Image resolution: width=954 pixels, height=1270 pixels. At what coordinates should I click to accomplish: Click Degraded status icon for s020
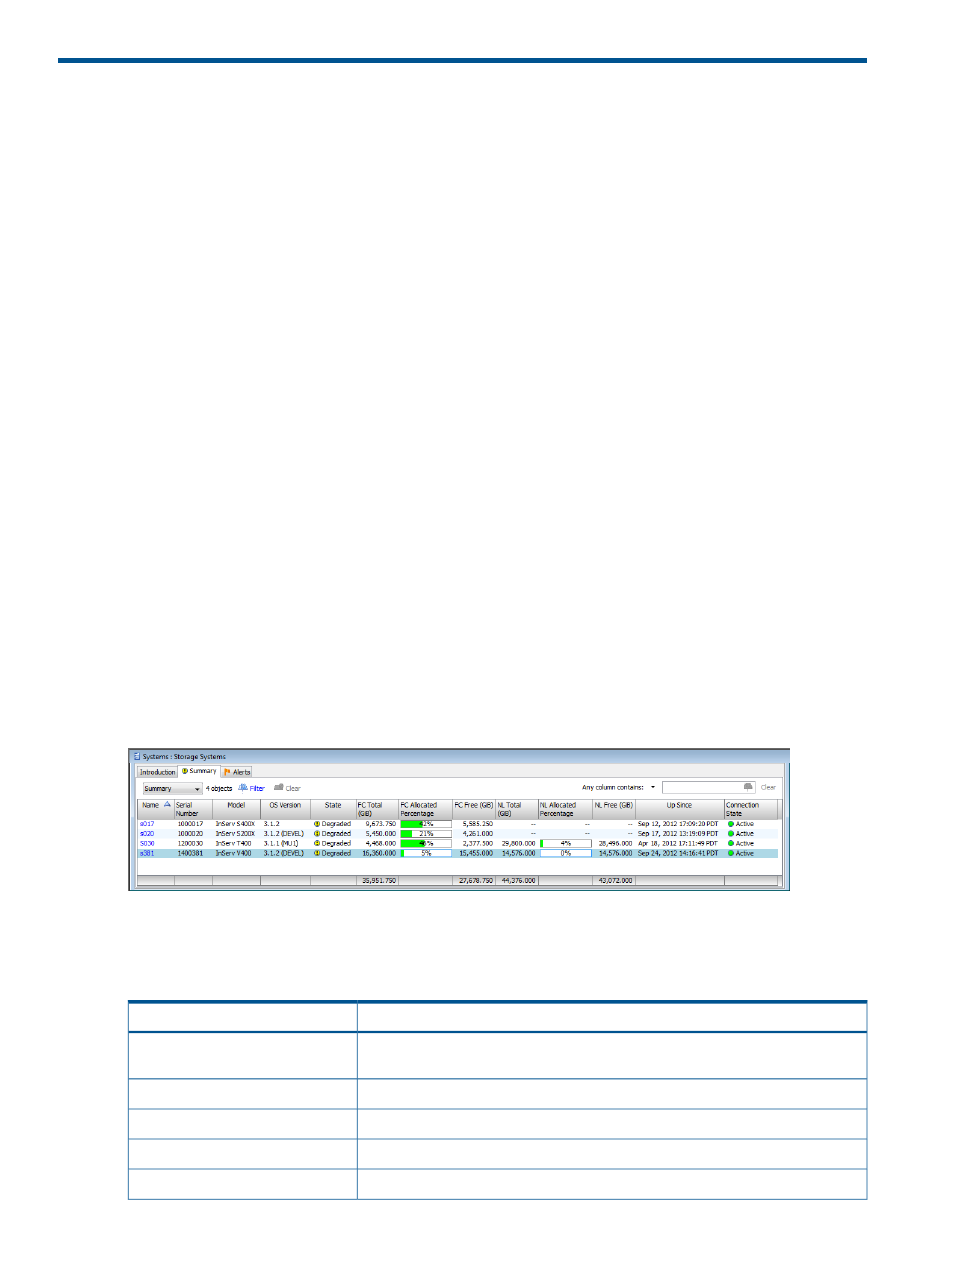click(317, 834)
